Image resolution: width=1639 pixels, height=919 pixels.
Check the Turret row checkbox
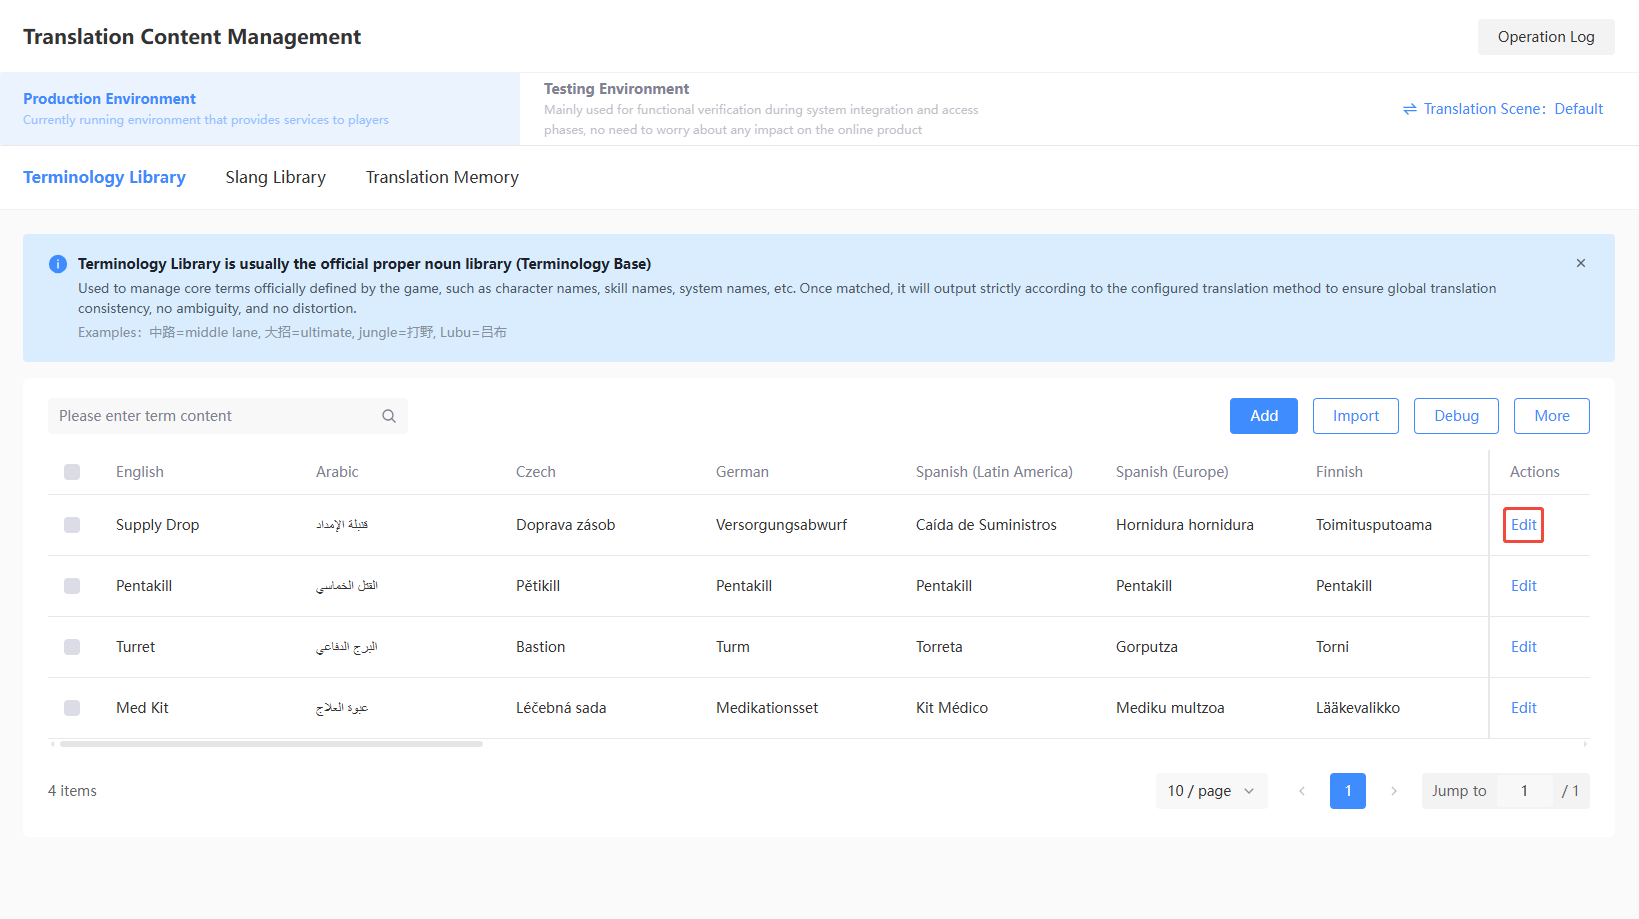tap(72, 647)
